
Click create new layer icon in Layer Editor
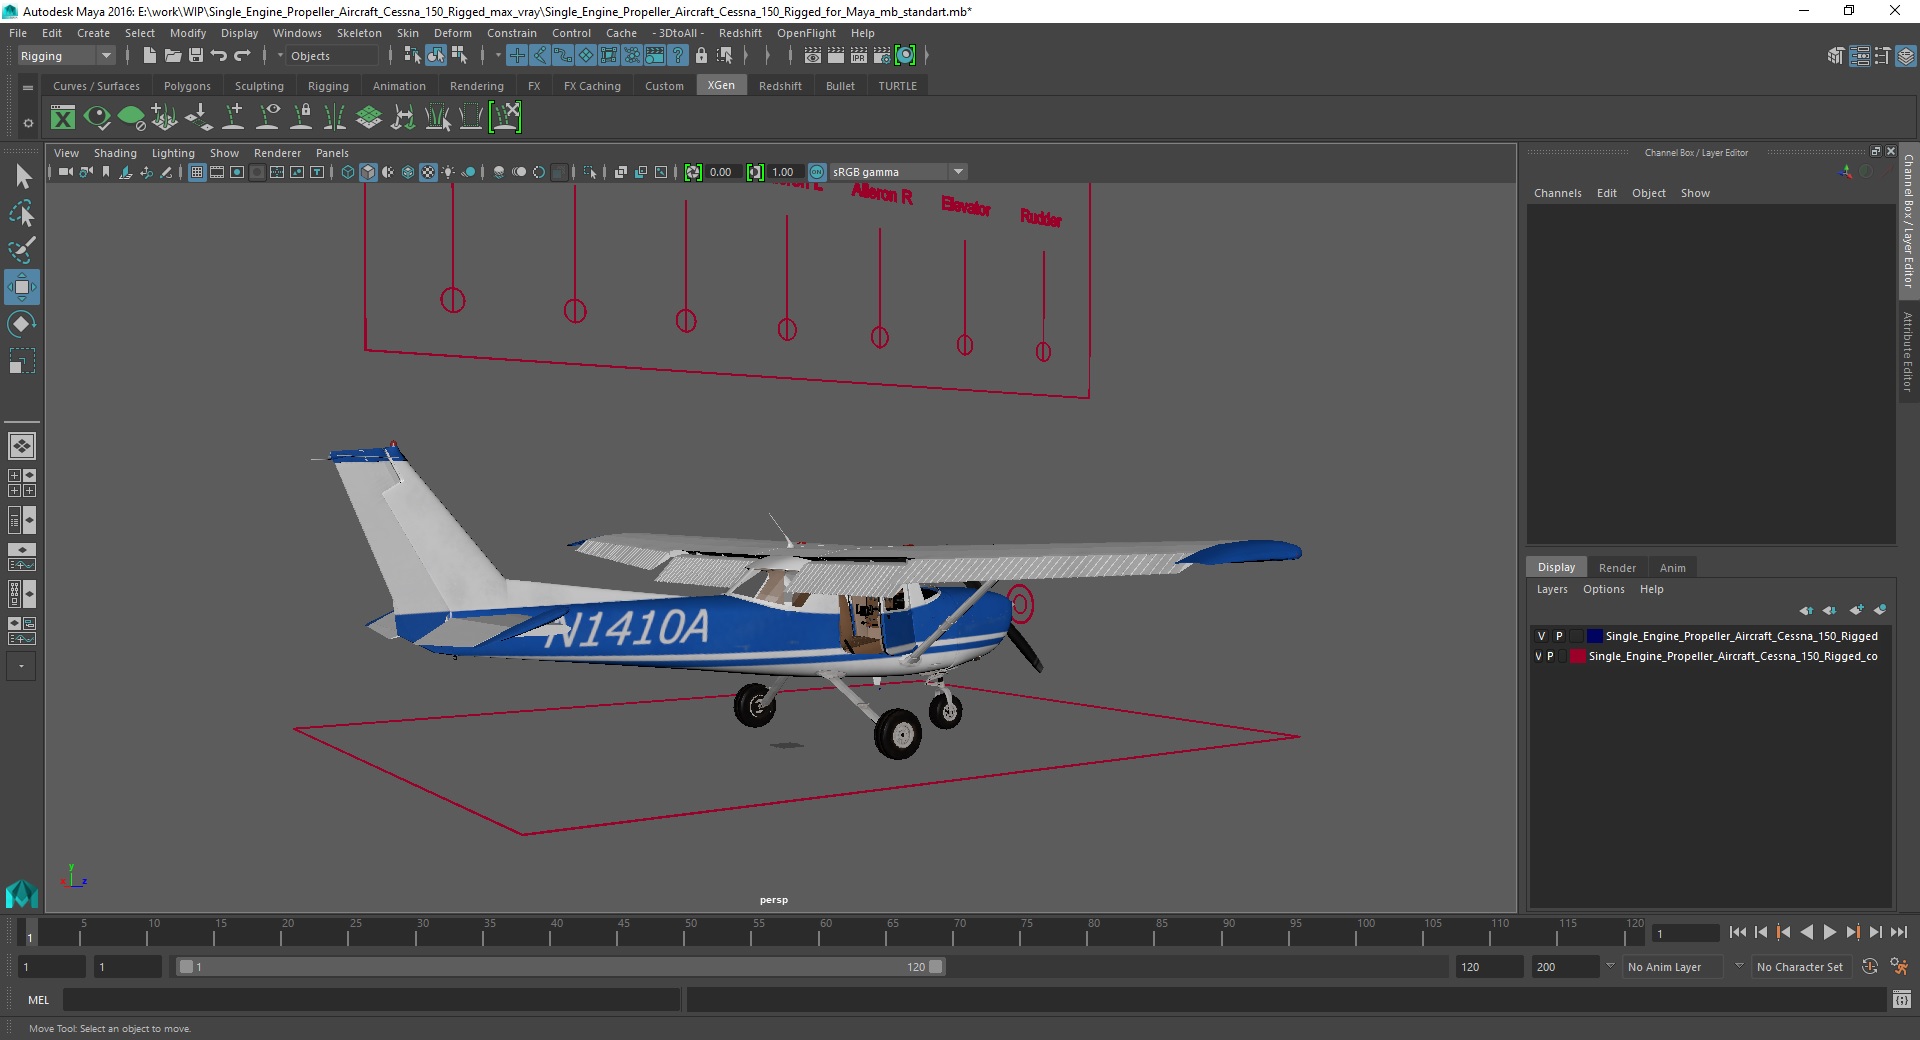pyautogui.click(x=1857, y=610)
